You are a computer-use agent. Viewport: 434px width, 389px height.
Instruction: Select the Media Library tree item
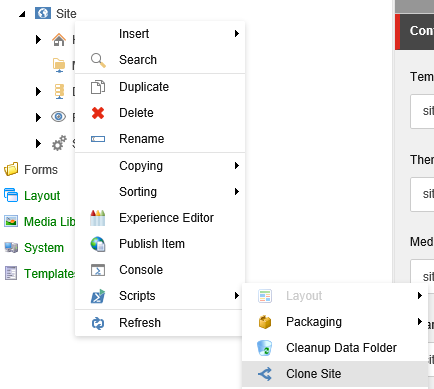pos(50,222)
